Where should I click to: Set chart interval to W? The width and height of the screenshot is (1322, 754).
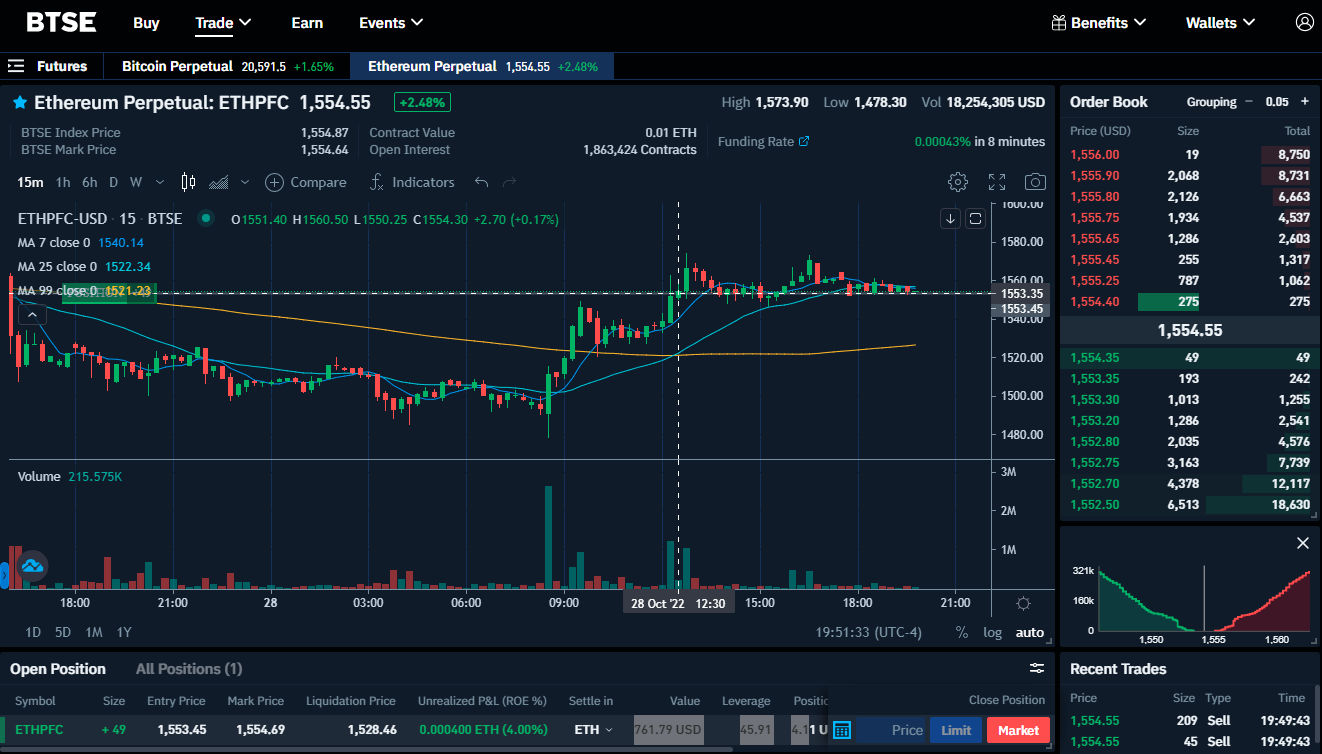(135, 182)
